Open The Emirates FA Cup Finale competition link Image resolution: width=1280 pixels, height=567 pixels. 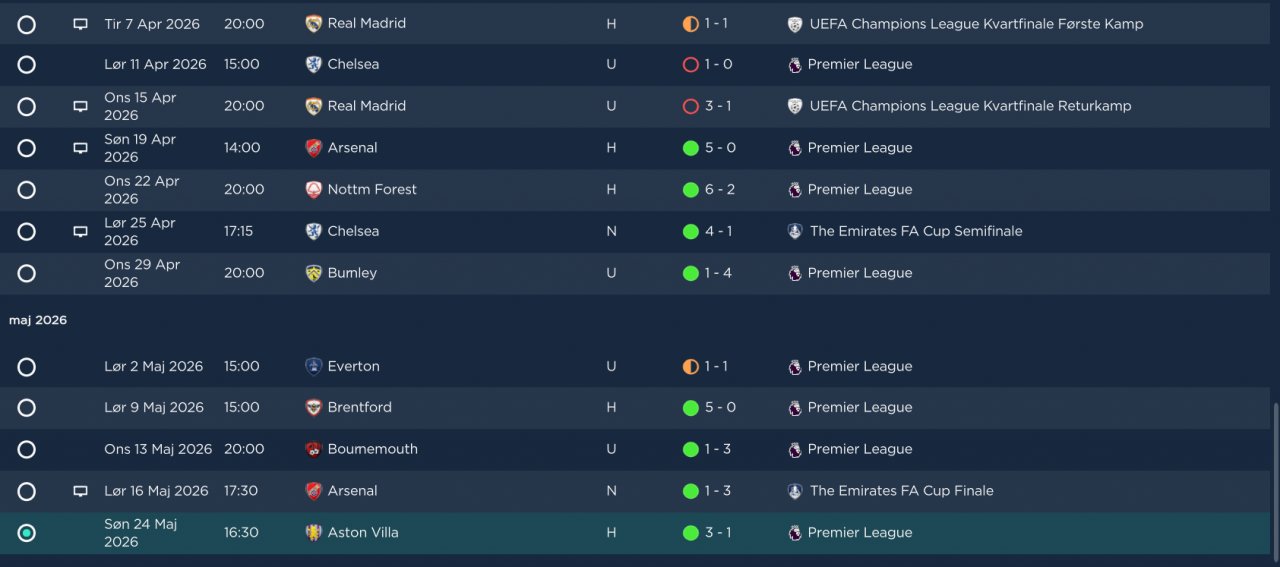[901, 491]
